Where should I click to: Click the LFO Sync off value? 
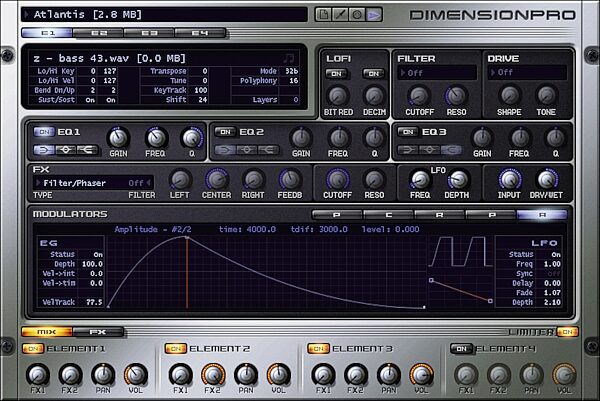pos(553,274)
